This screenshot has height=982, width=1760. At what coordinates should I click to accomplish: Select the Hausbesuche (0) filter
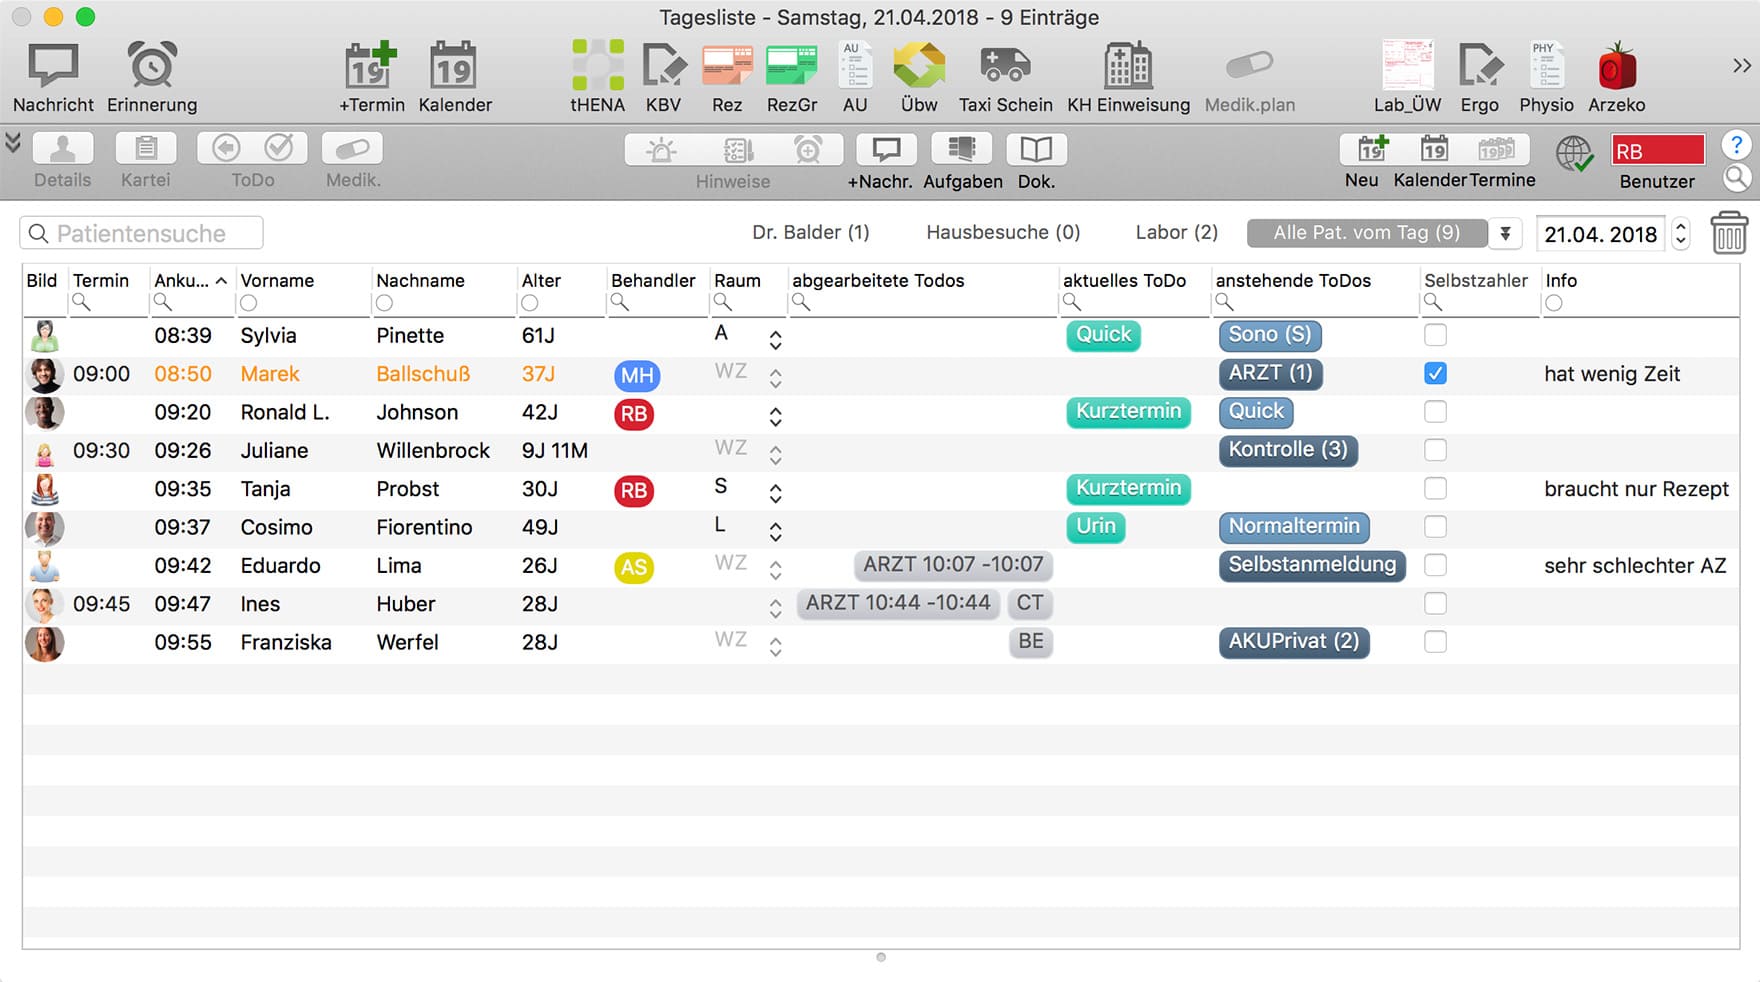click(x=1003, y=232)
